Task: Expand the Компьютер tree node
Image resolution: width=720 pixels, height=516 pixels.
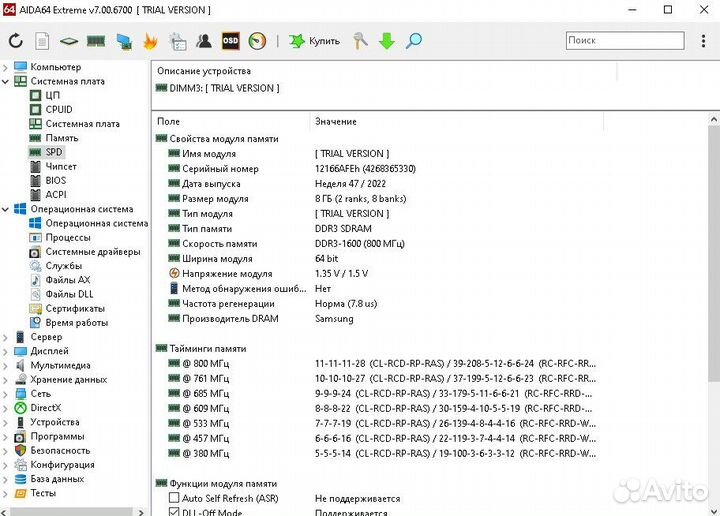Action: point(6,67)
